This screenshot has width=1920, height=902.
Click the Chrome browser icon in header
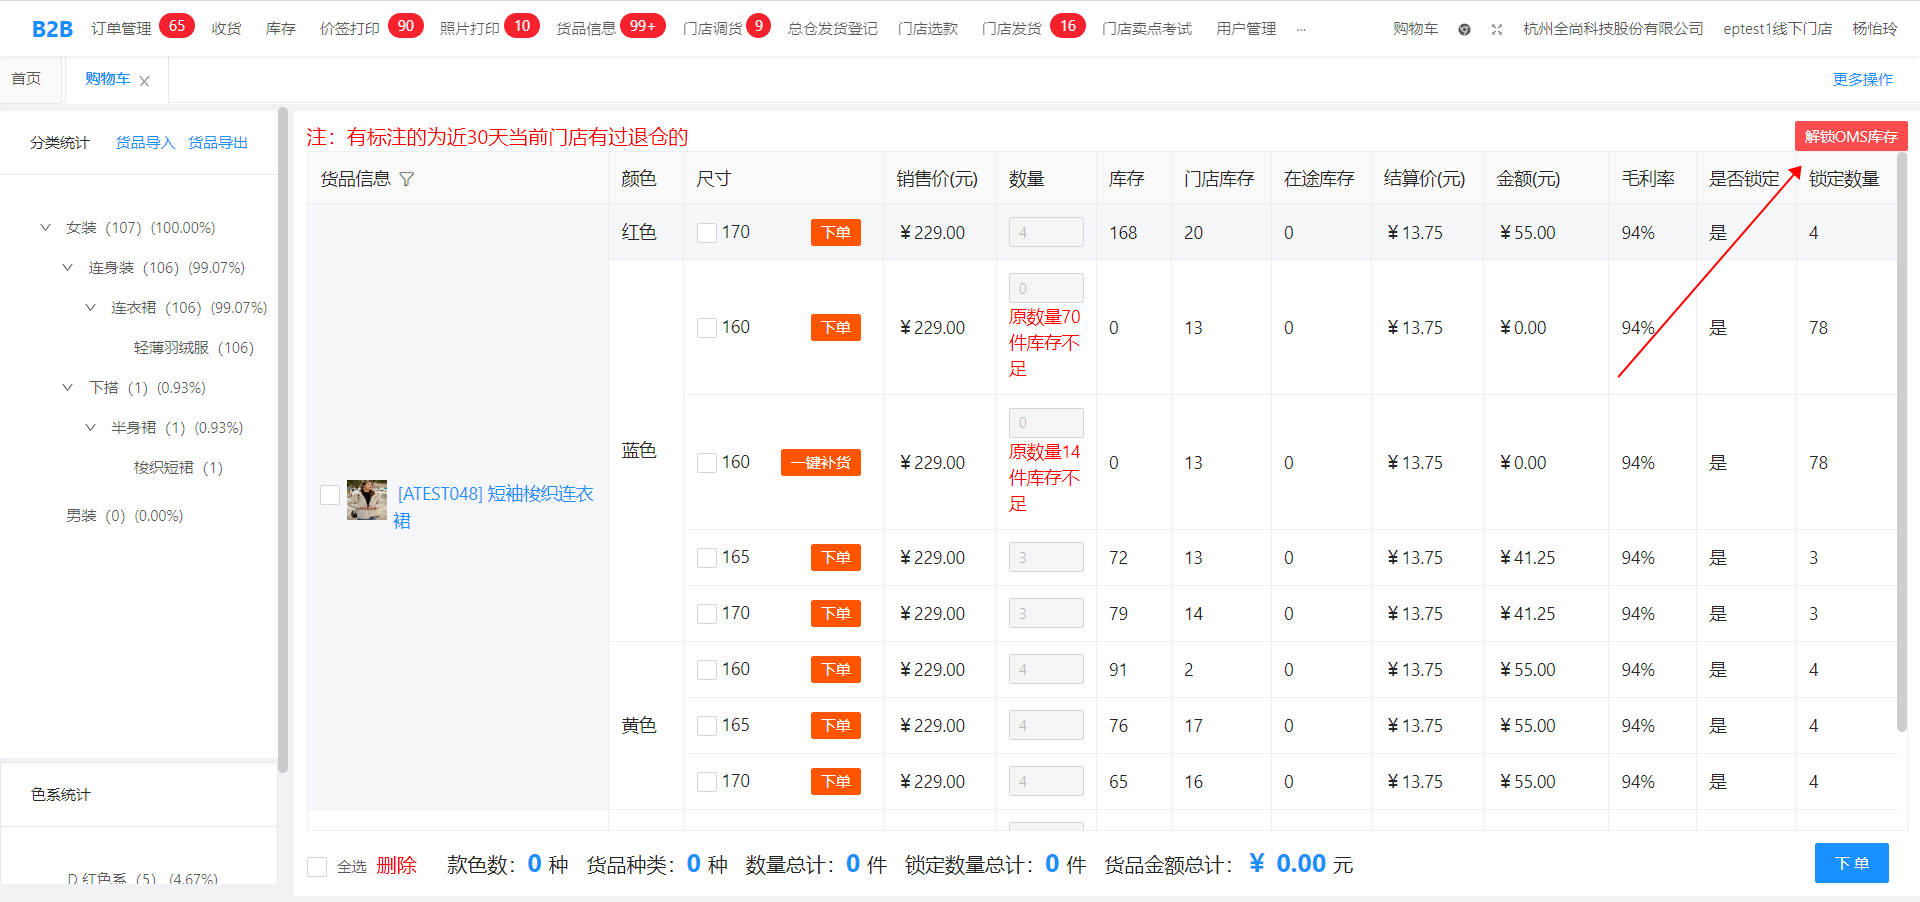pos(1464,29)
